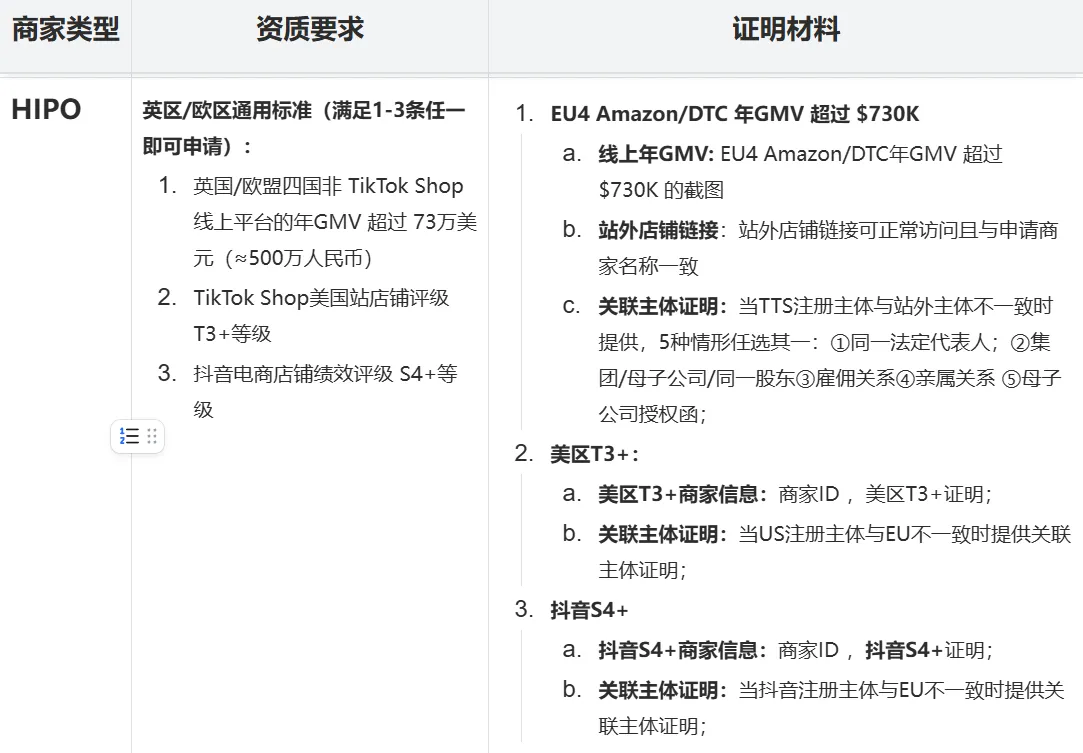
Task: Click requirement item about 年GMV 超过 73万美元
Action: point(335,222)
